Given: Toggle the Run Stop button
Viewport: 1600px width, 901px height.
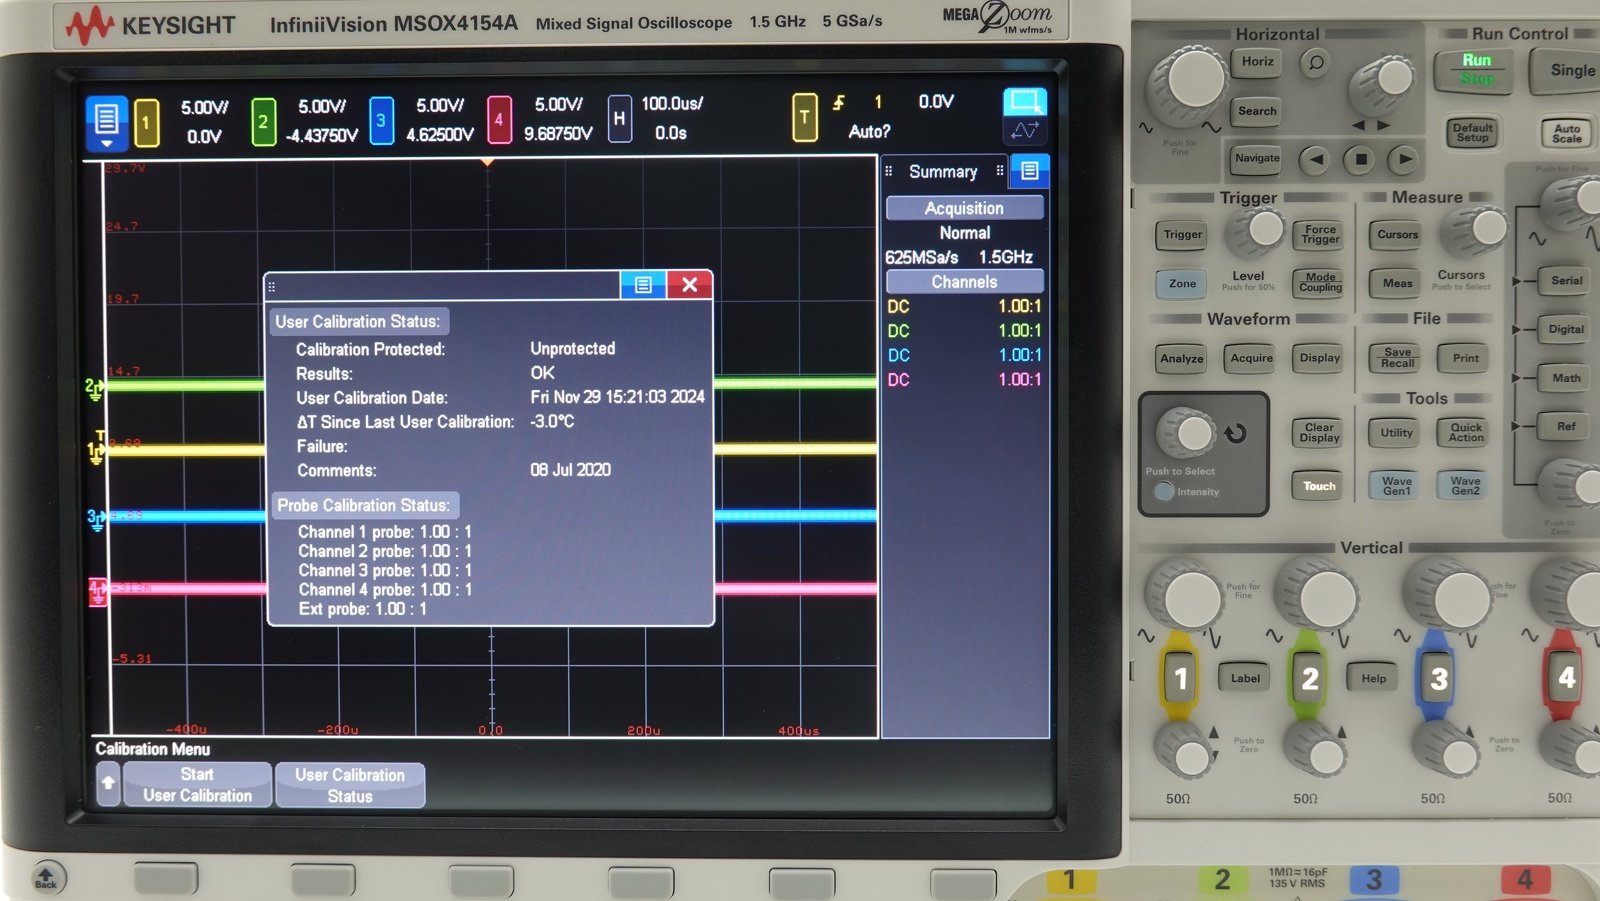Looking at the screenshot, I should click(1476, 69).
